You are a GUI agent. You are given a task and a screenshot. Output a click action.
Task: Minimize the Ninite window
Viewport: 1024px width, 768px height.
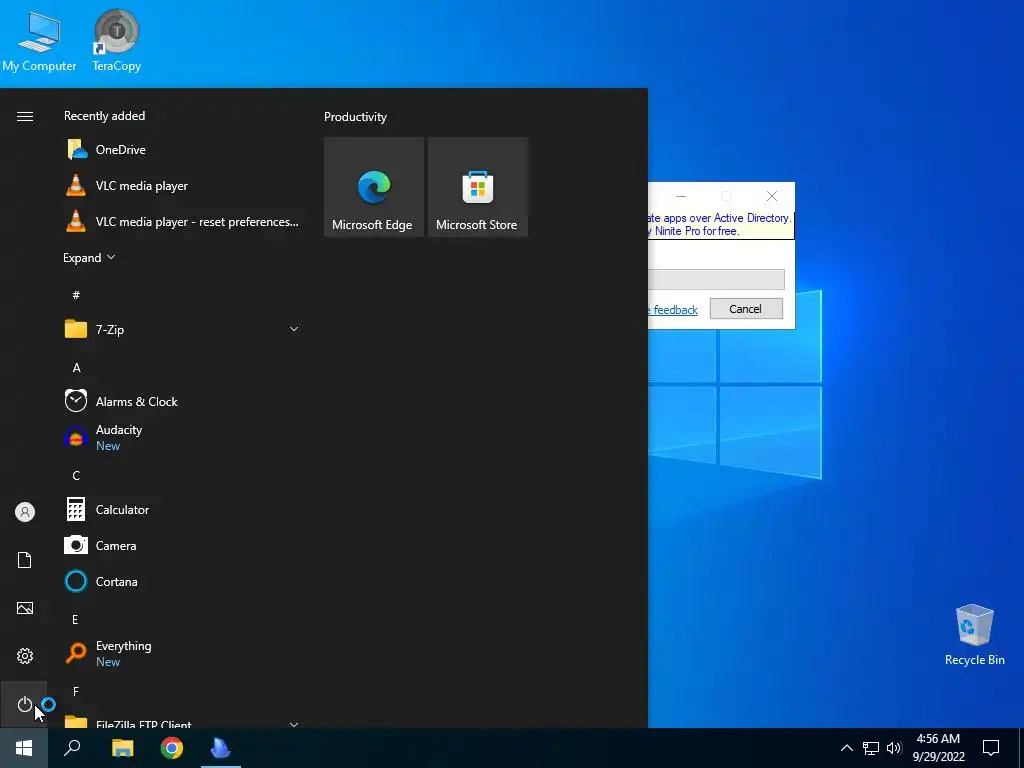680,196
